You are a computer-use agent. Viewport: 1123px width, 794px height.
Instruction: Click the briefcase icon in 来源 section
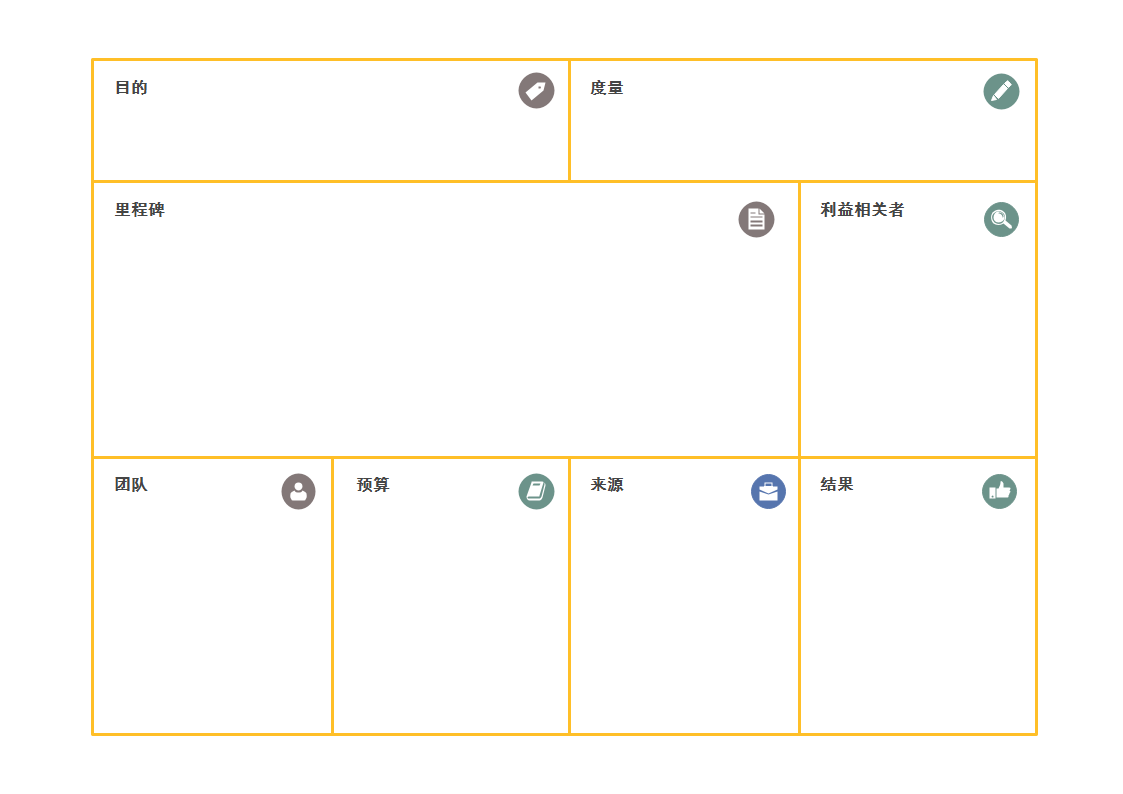[768, 491]
